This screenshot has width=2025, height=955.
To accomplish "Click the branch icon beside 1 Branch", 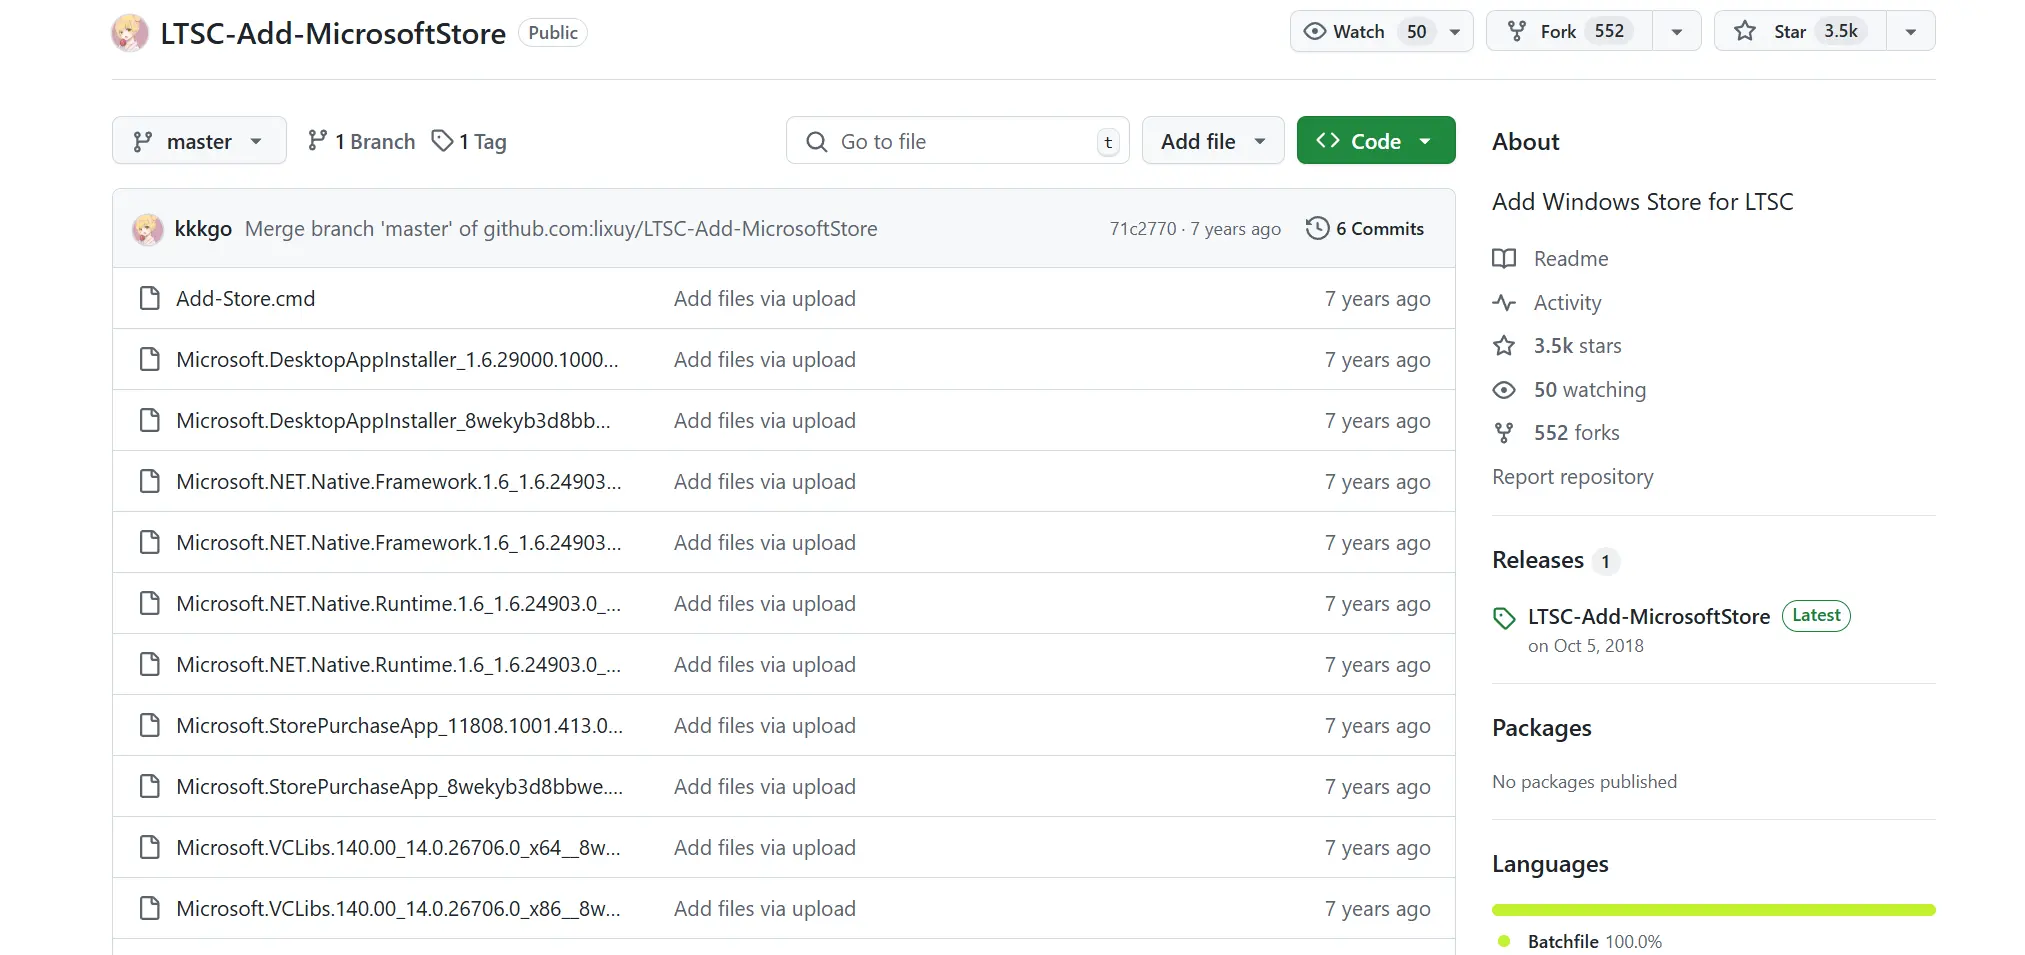I will (x=317, y=141).
